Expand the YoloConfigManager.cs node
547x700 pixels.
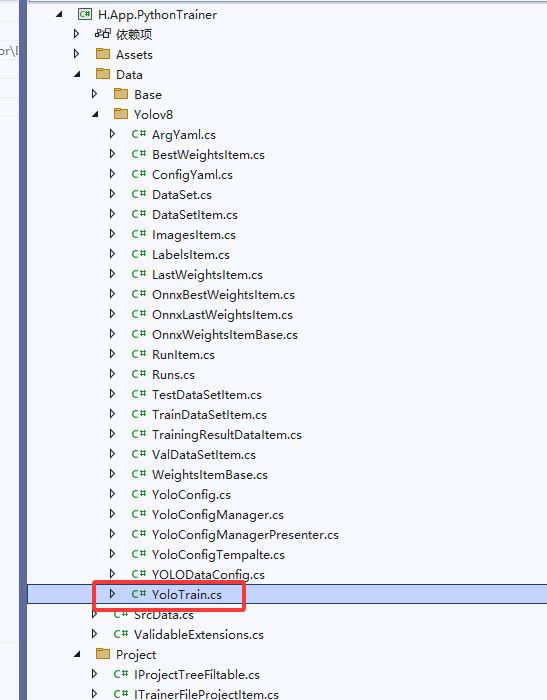(113, 514)
